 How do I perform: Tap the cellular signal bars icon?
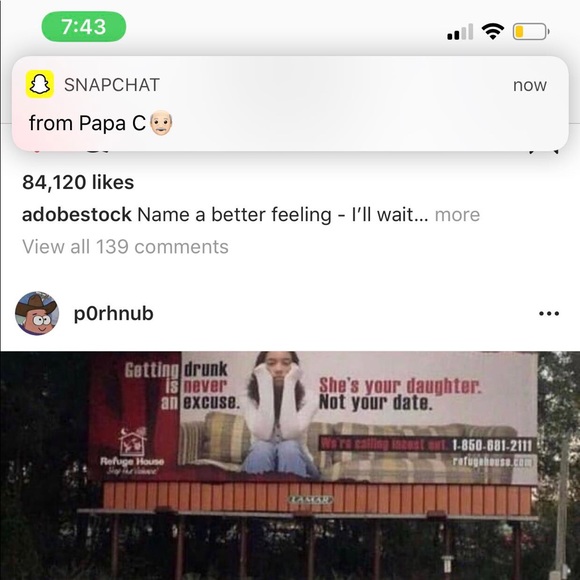click(460, 32)
